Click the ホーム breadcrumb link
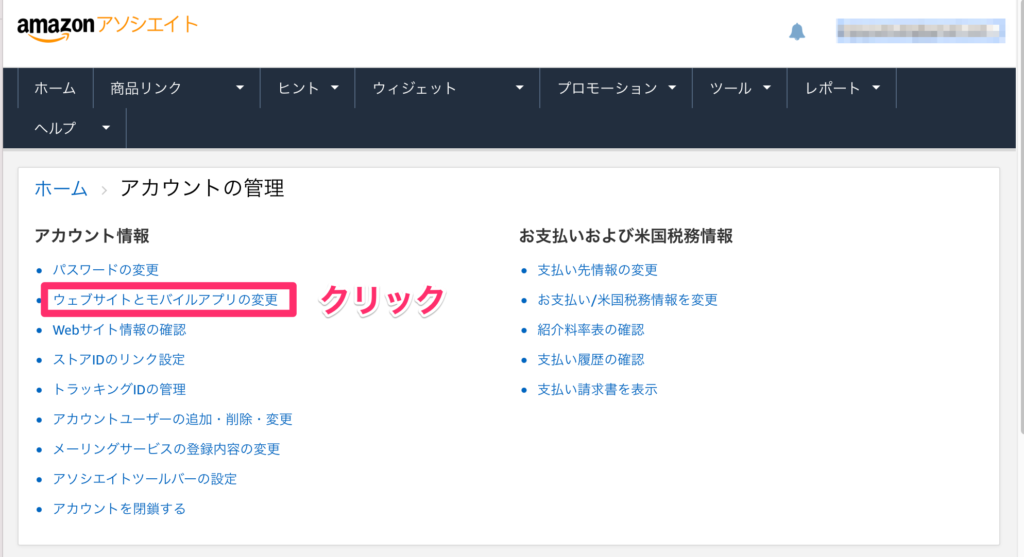 tap(61, 189)
